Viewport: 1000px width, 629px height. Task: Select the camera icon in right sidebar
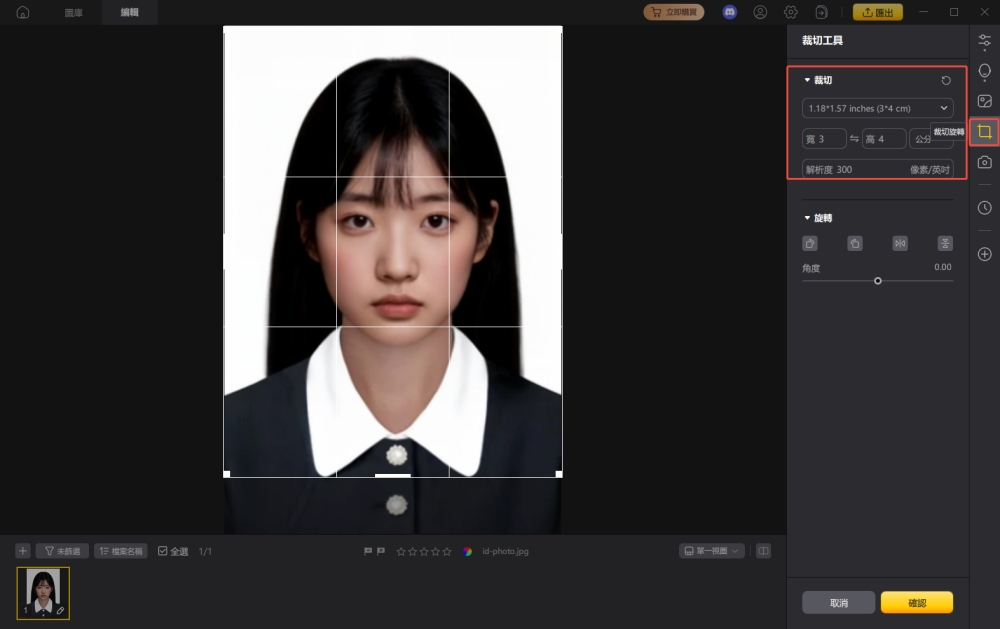(x=984, y=162)
